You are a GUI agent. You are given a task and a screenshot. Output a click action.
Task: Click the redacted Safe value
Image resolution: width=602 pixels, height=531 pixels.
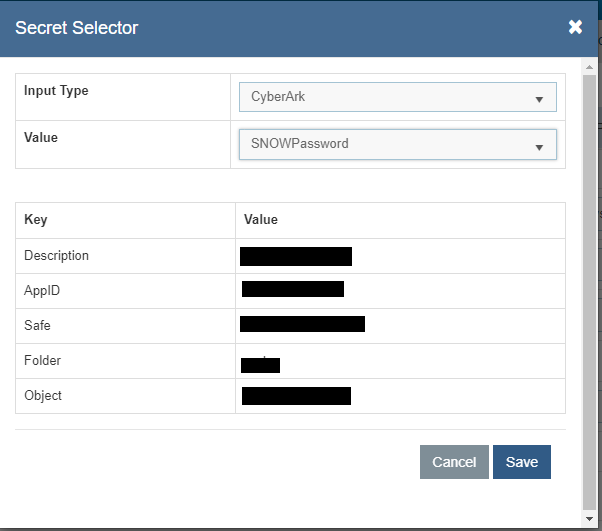click(x=302, y=324)
